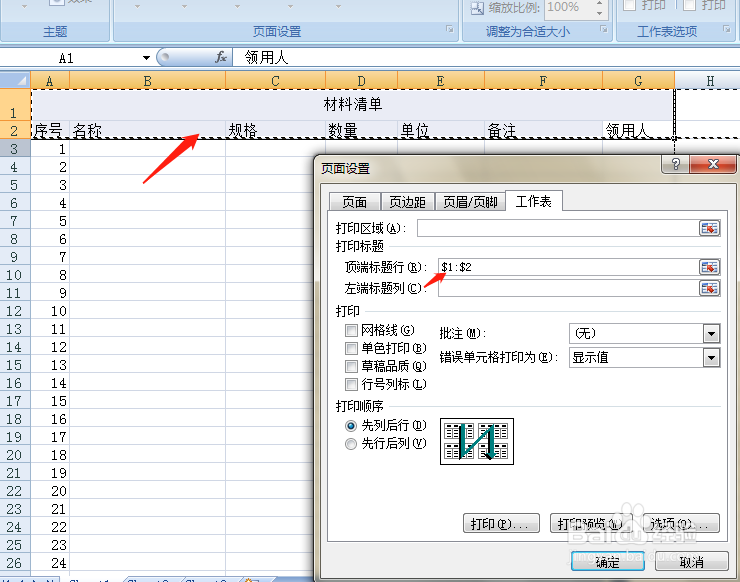Viewport: 740px width, 582px height.
Task: Switch to the 页眉/页脚 tab
Action: point(470,202)
